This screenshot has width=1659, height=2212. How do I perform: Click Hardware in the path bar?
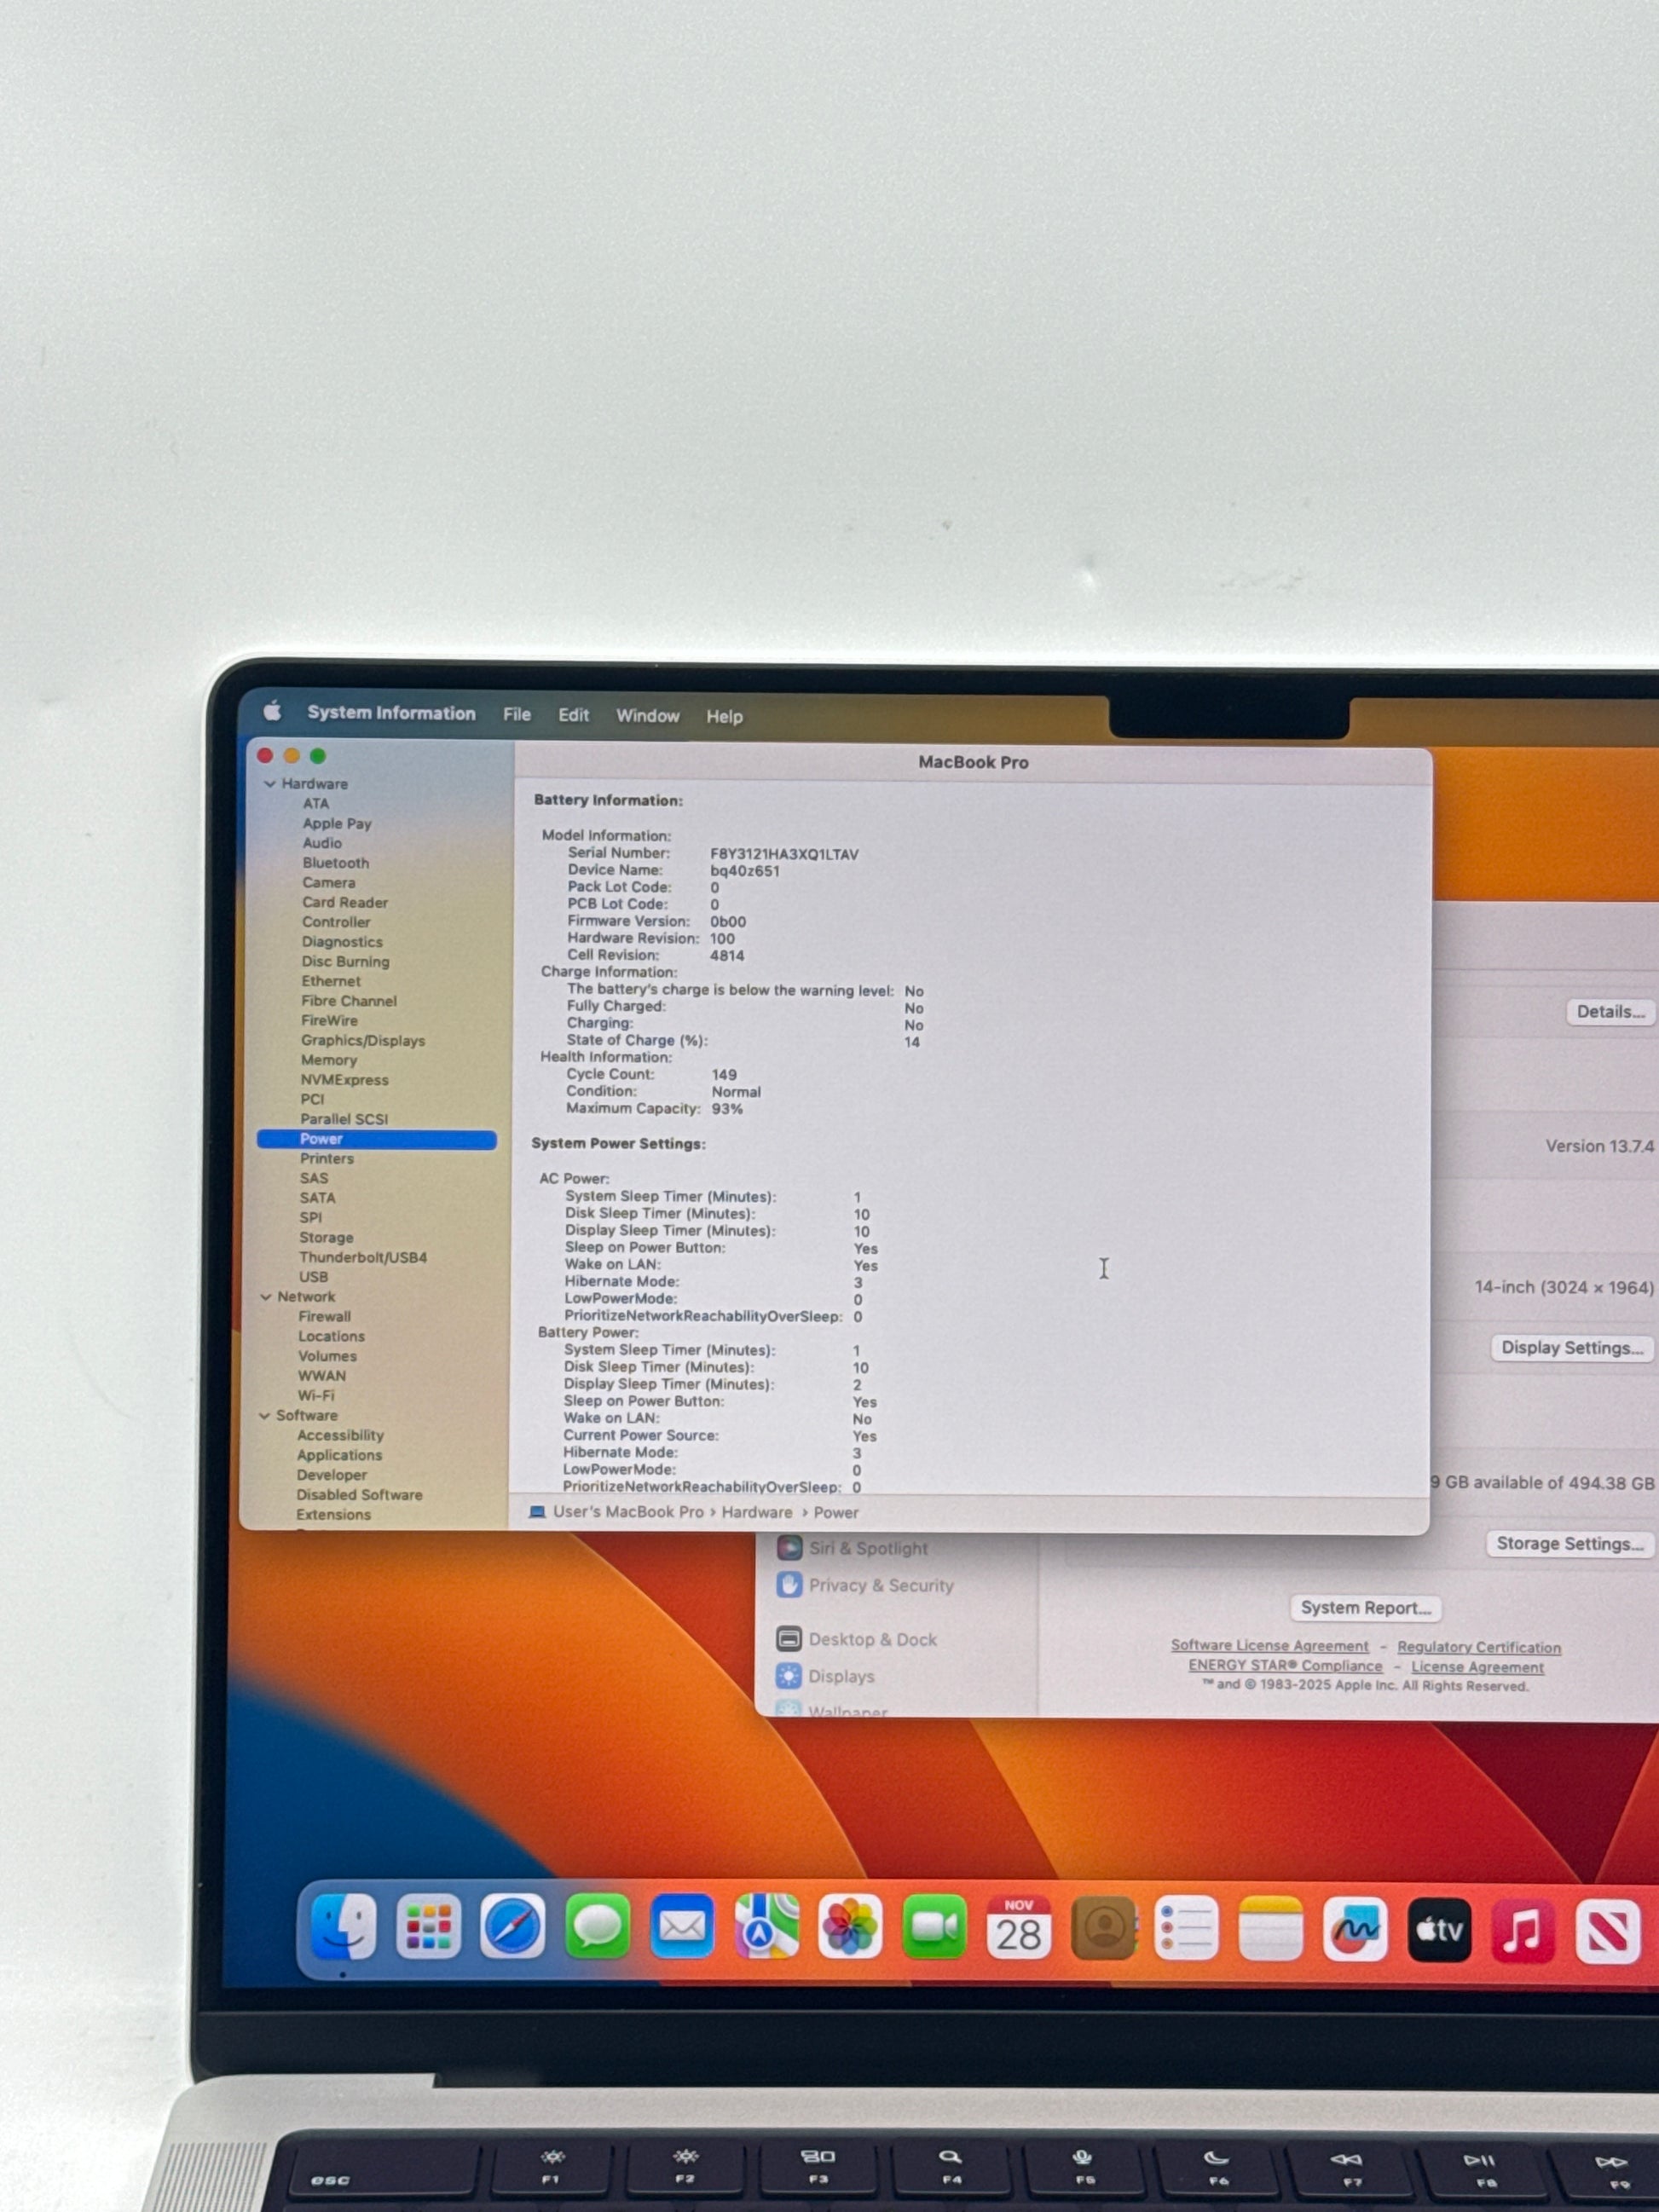[756, 1512]
